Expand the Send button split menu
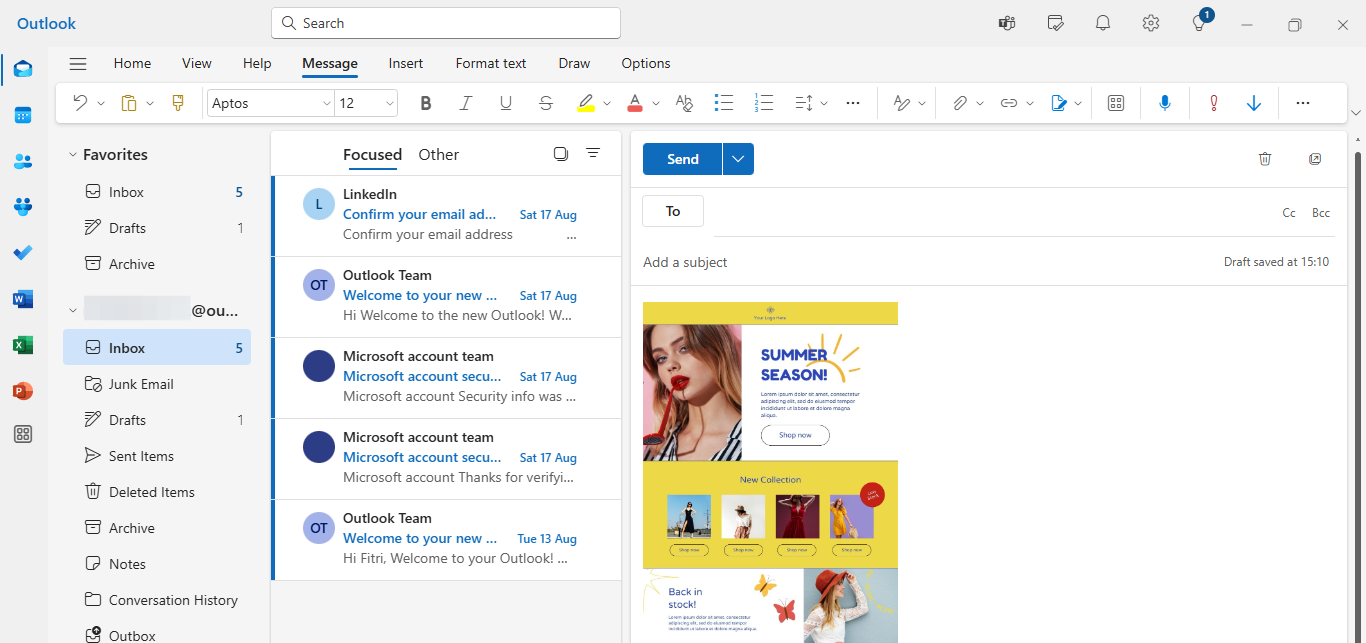The height and width of the screenshot is (643, 1366). click(x=737, y=158)
